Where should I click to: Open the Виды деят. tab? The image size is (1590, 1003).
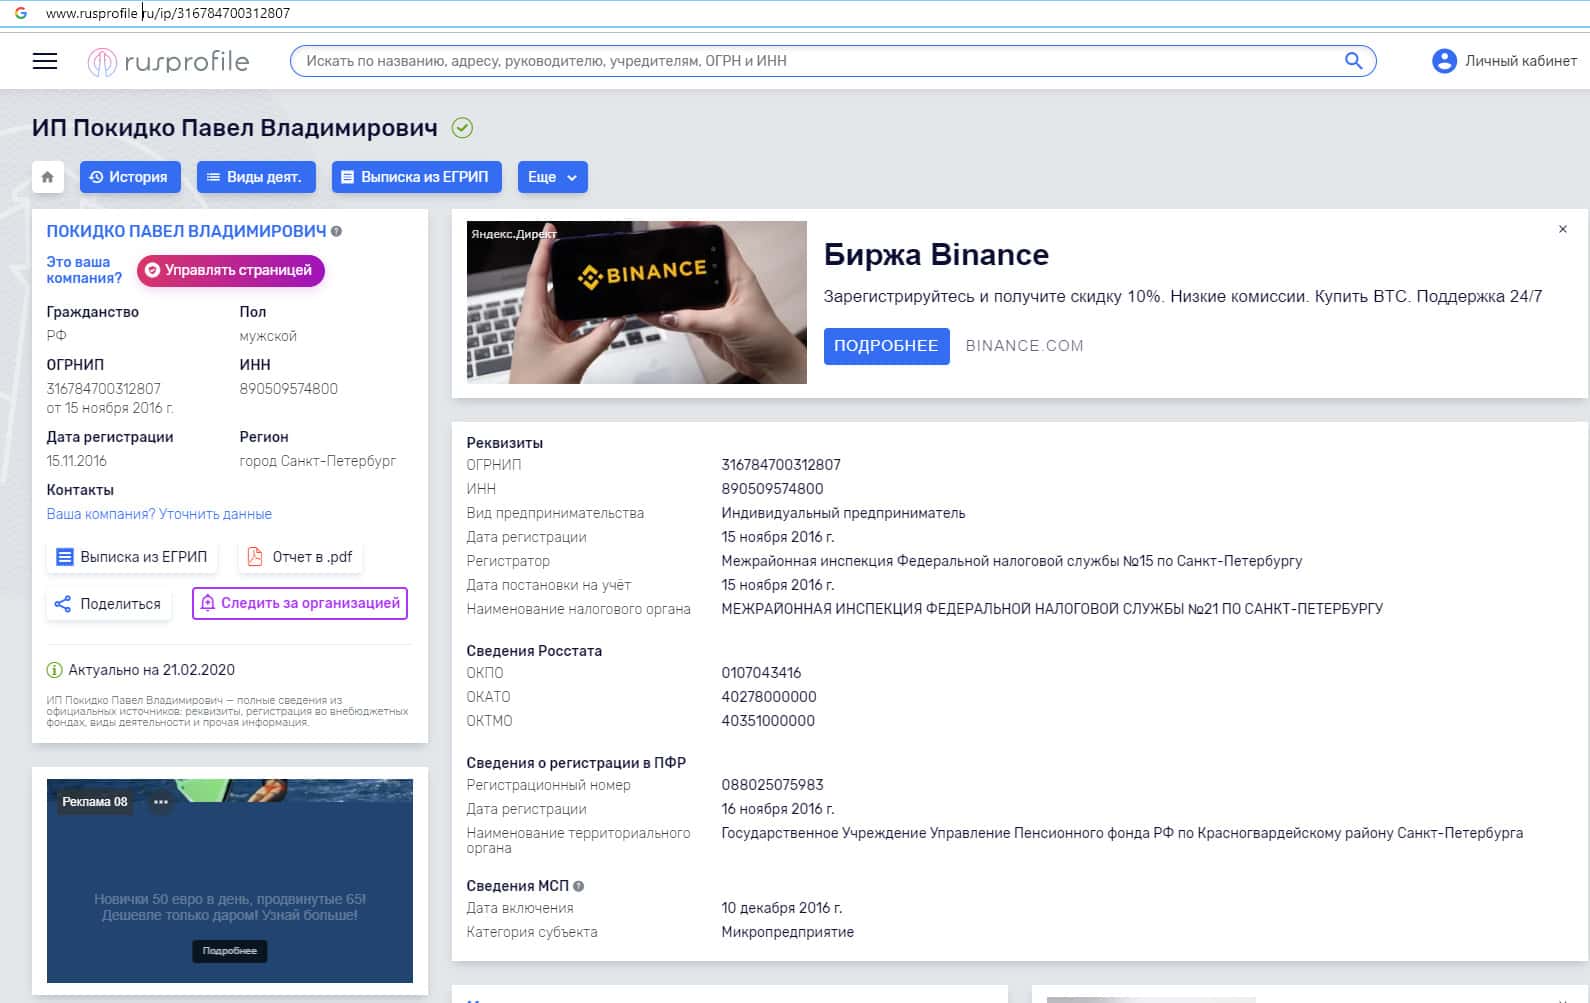coord(256,177)
